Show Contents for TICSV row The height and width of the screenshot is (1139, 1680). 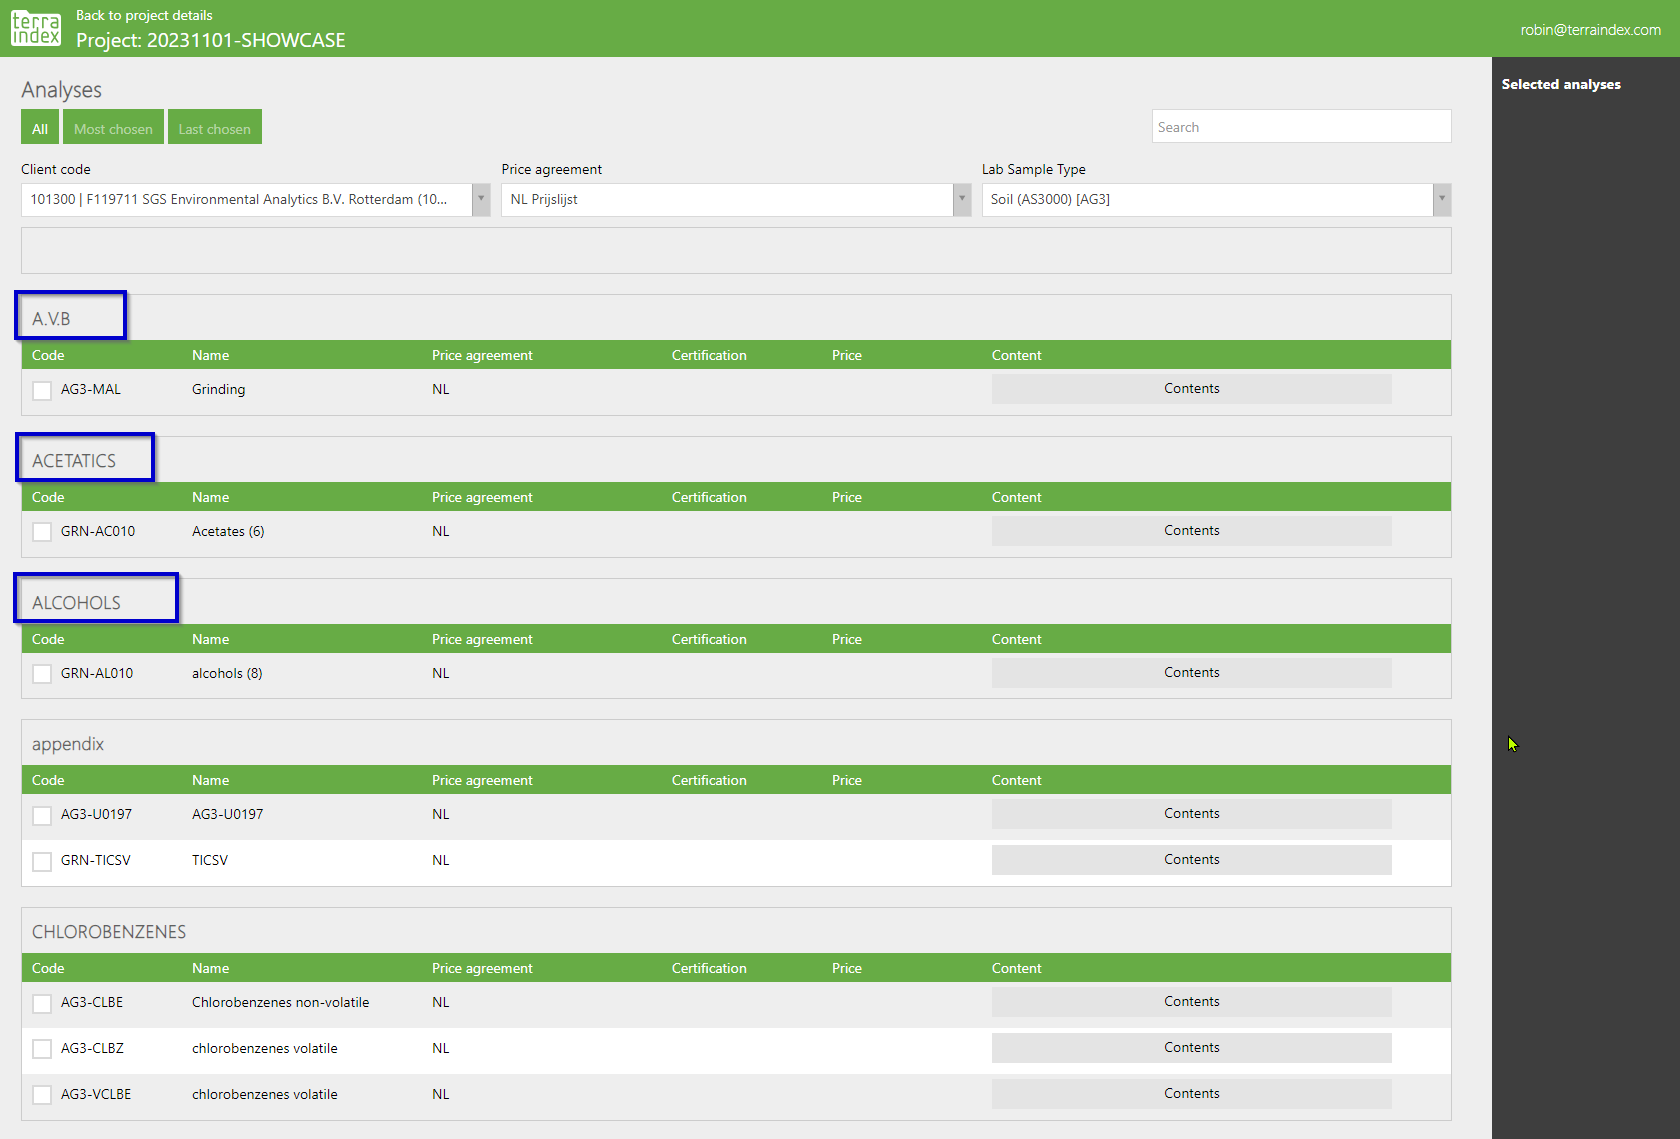1191,860
